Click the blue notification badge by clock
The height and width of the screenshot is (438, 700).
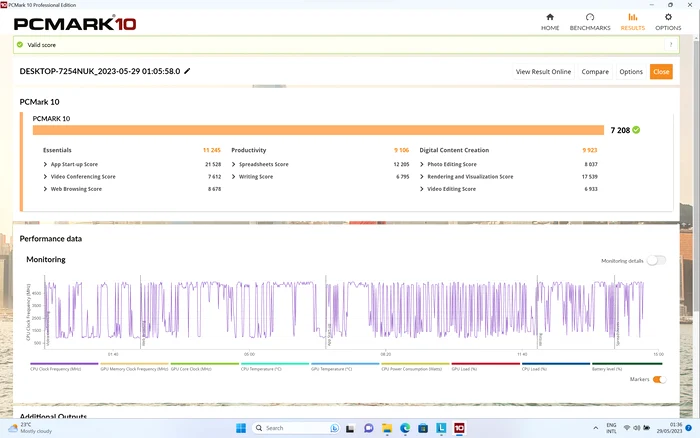689,428
